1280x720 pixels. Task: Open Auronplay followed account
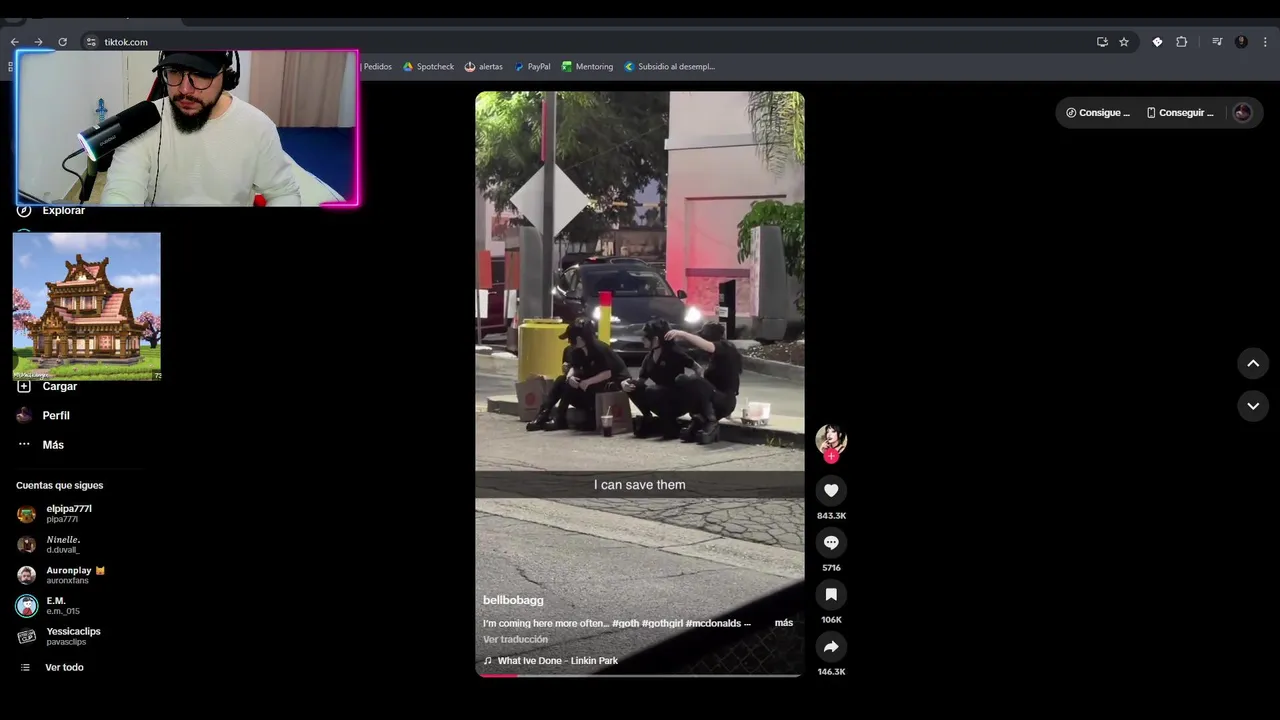coord(61,575)
